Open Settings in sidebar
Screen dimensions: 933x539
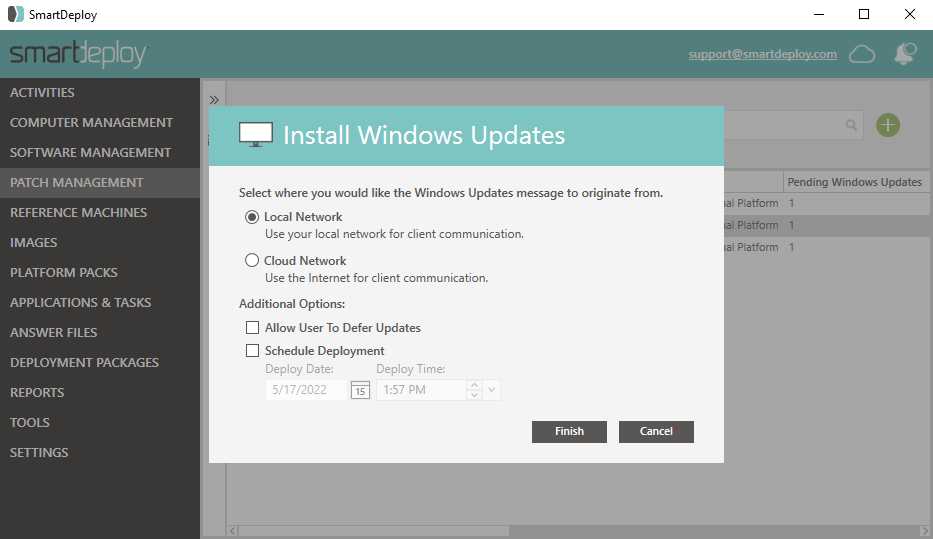tap(39, 453)
